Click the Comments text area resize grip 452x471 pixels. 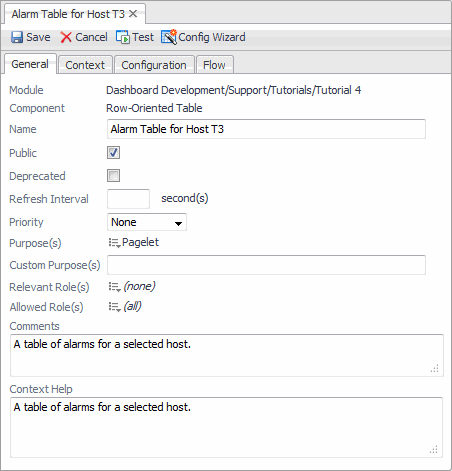pyautogui.click(x=434, y=368)
